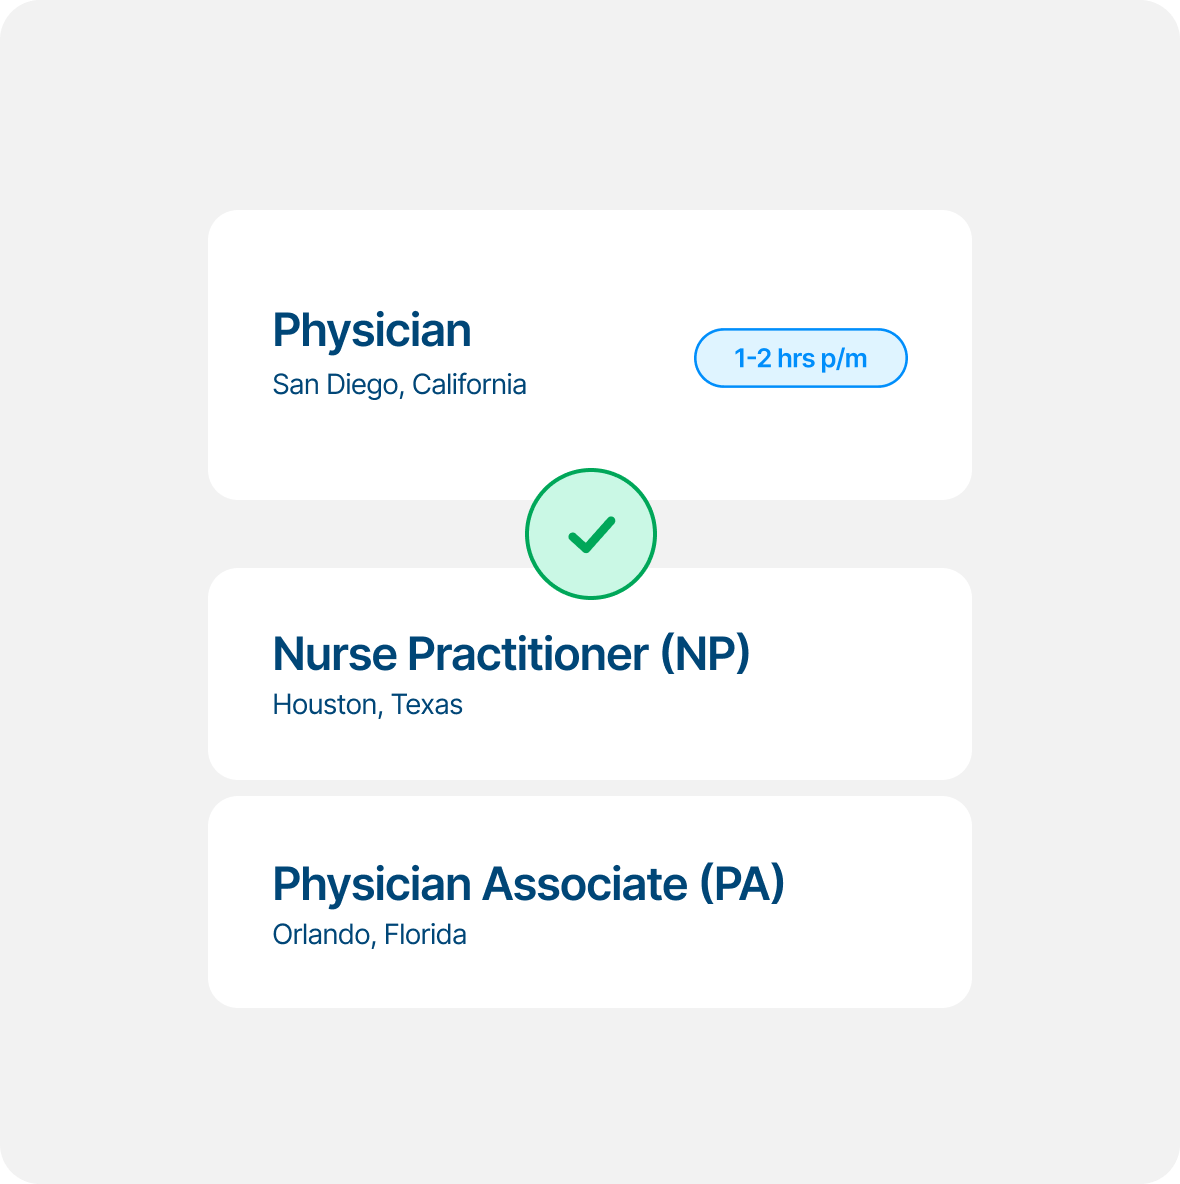Click empty space right of Orlando, Florida
This screenshot has height=1184, width=1180.
coord(700,935)
